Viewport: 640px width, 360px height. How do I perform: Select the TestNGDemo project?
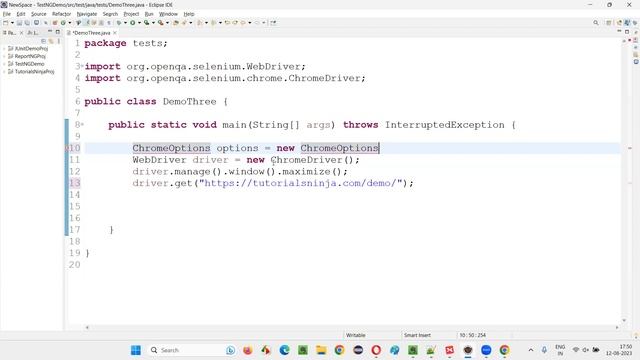click(x=29, y=64)
